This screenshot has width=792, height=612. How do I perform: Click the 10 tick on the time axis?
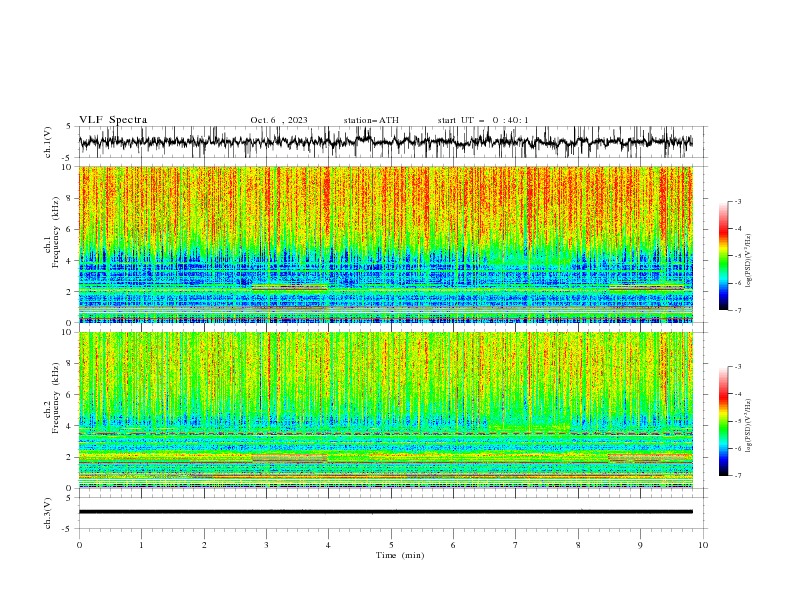pyautogui.click(x=703, y=545)
